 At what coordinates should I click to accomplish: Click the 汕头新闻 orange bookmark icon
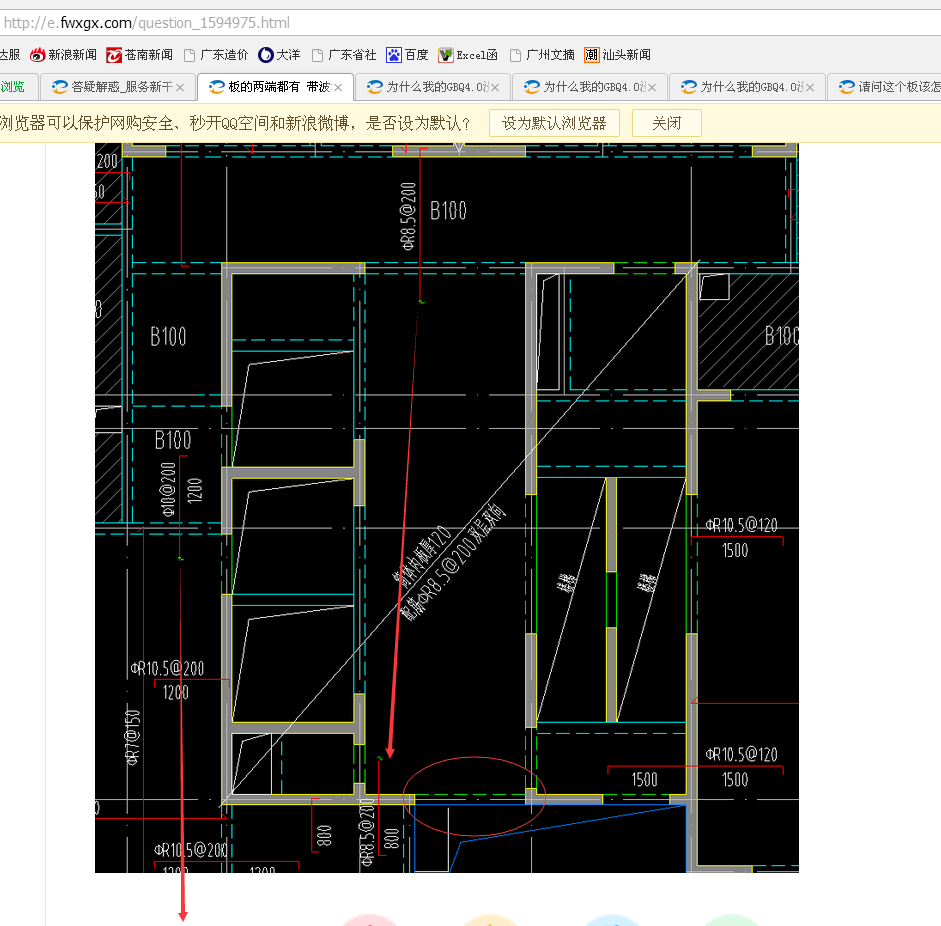point(592,55)
